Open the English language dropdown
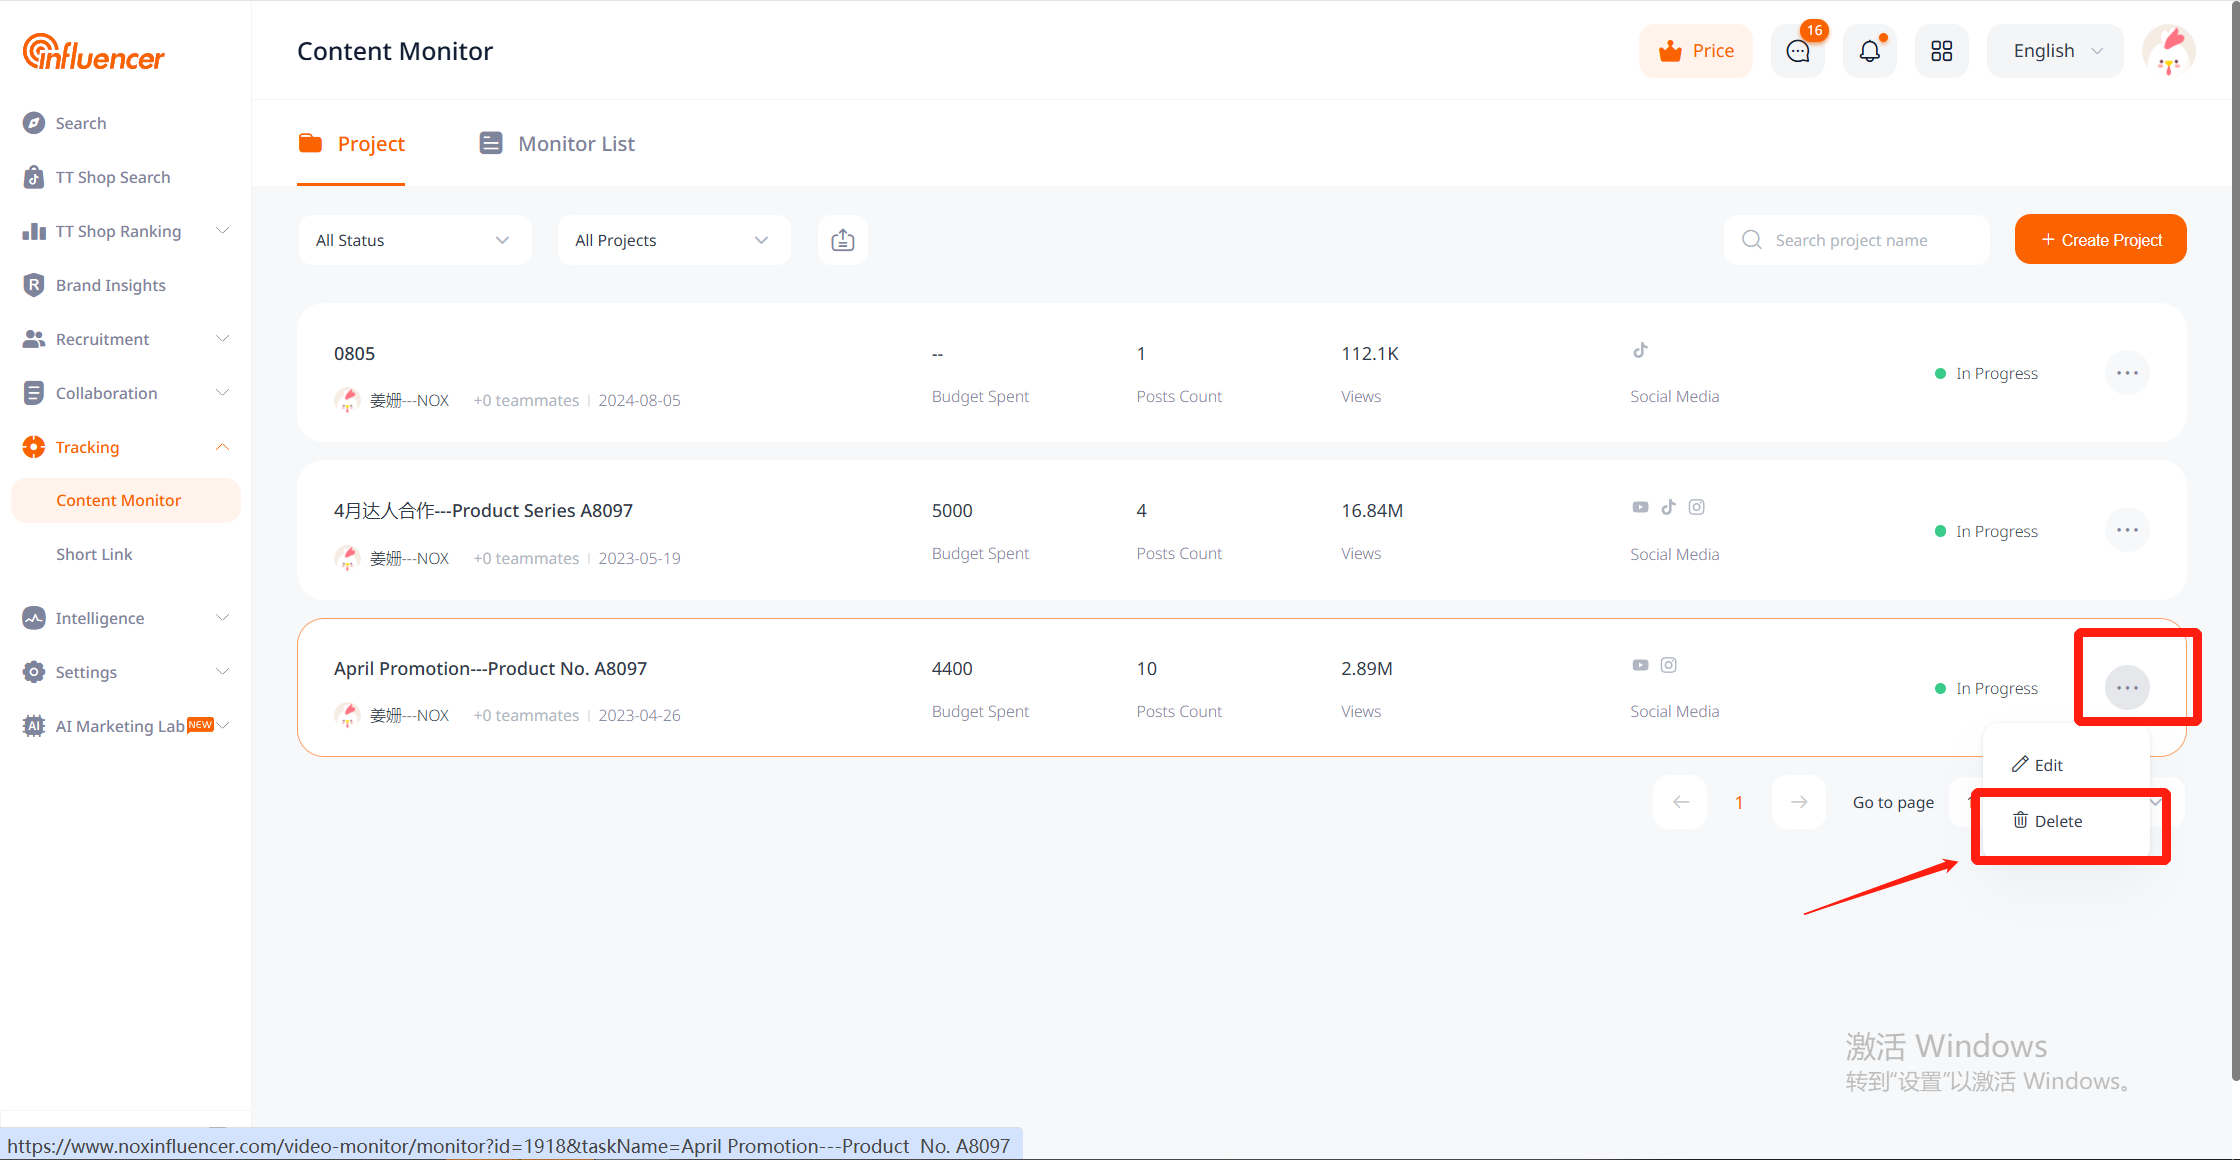This screenshot has height=1160, width=2240. (2055, 51)
